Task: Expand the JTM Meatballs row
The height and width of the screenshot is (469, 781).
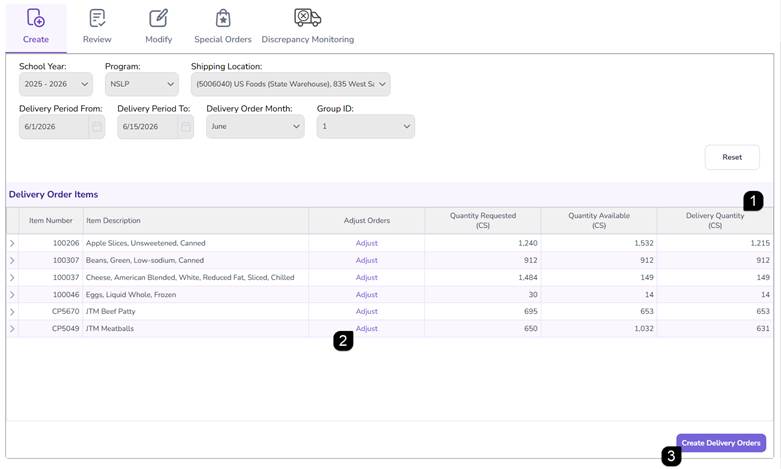Action: point(12,329)
